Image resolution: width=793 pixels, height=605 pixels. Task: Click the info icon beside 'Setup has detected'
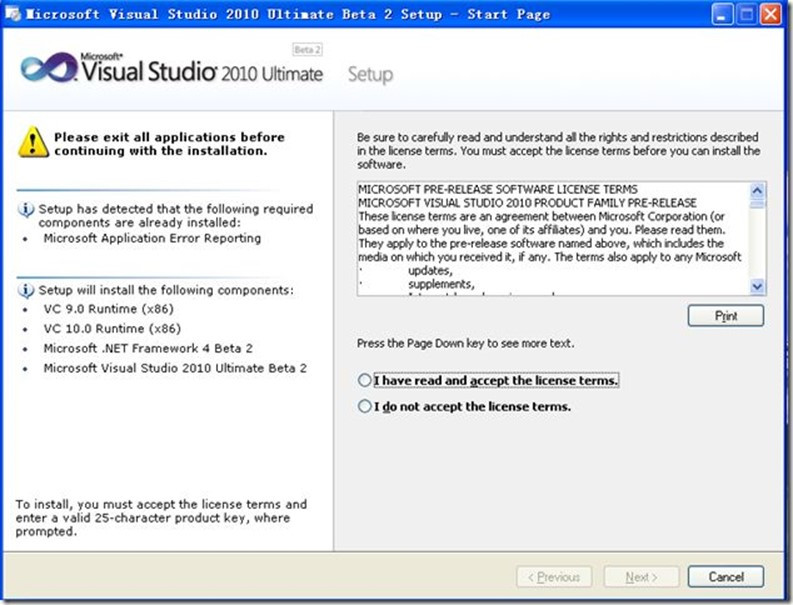point(26,209)
